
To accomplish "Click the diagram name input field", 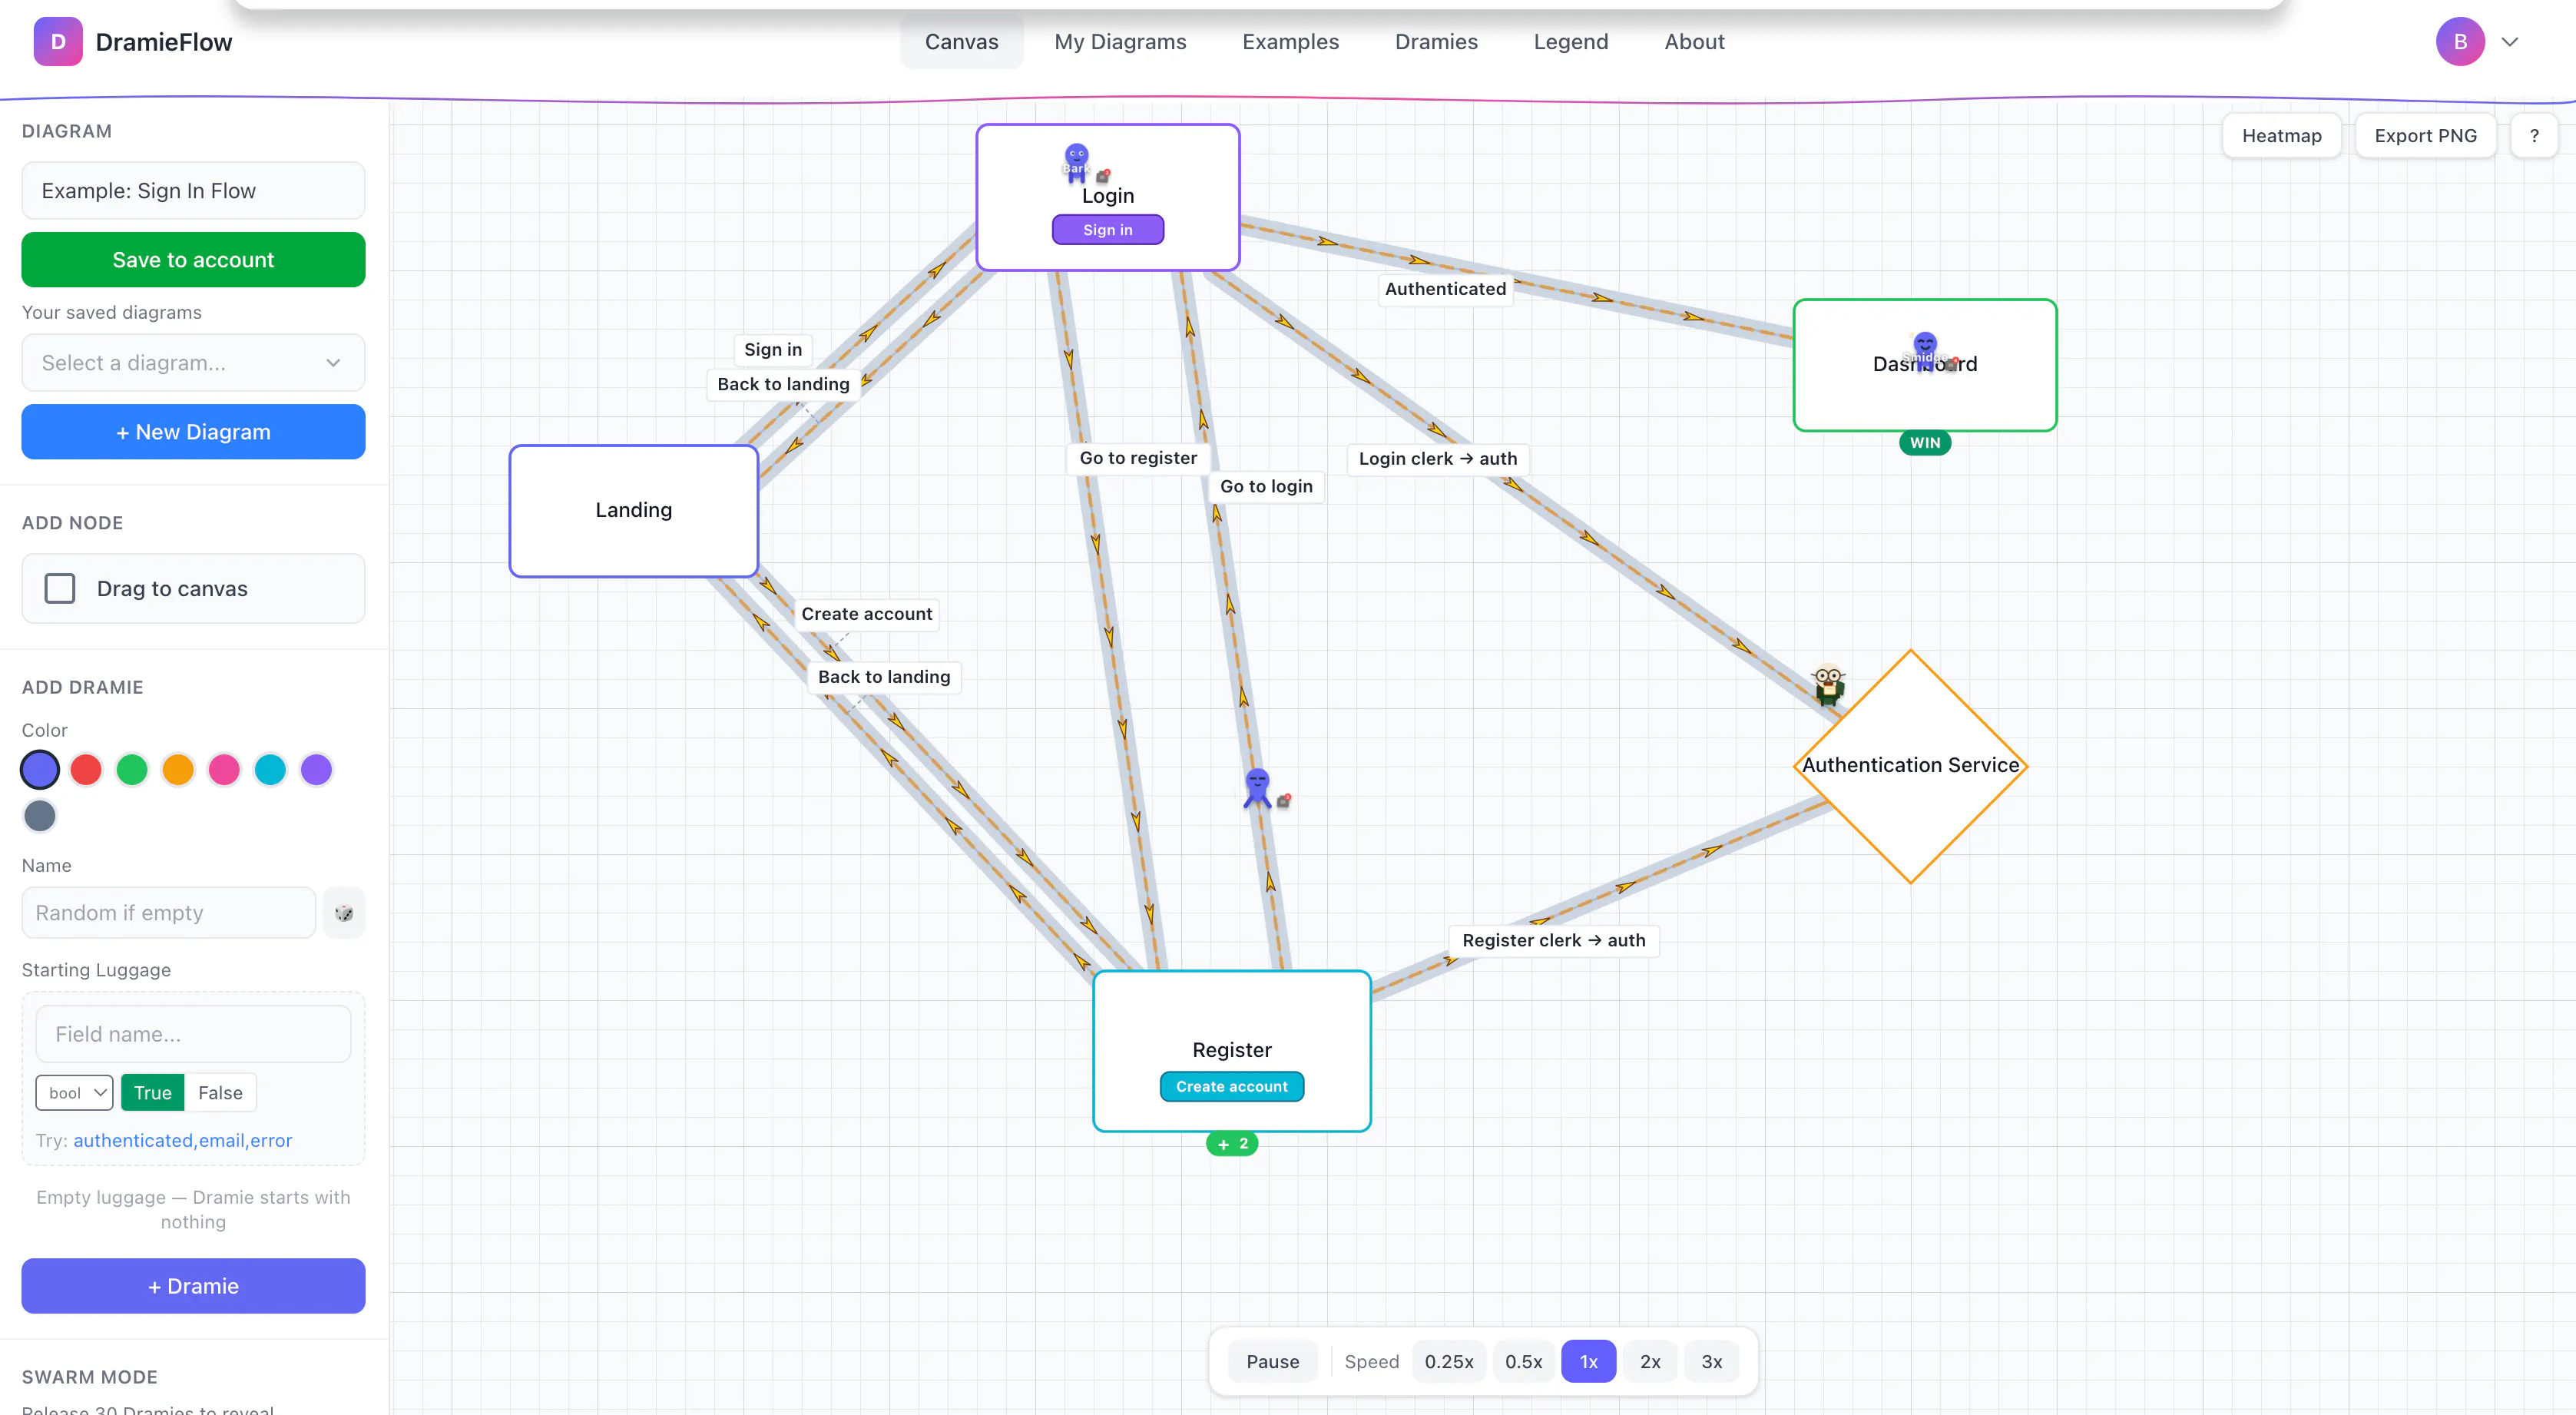I will [193, 190].
